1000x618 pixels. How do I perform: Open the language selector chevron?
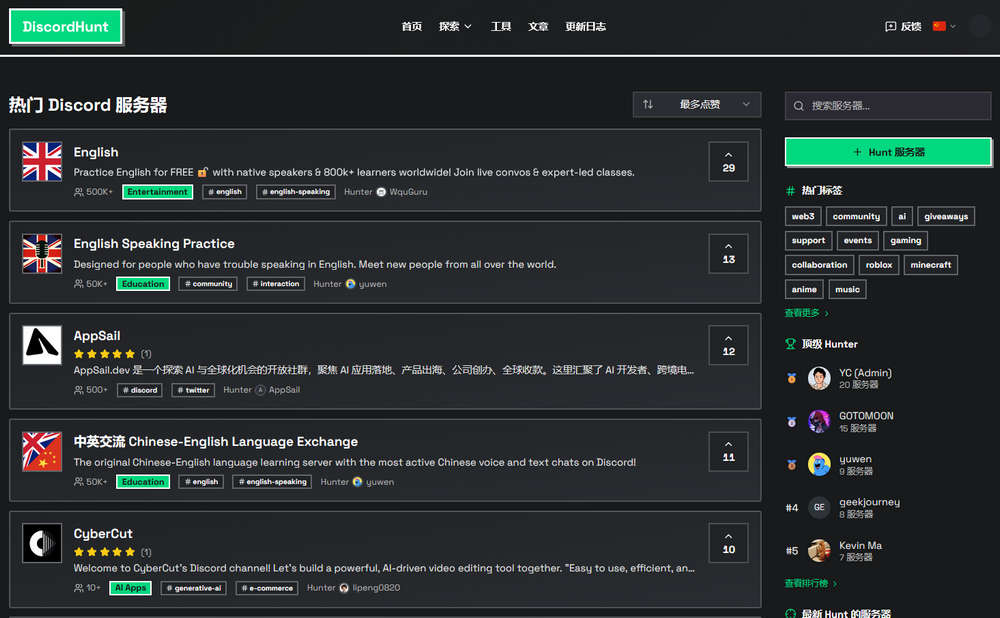pos(953,26)
